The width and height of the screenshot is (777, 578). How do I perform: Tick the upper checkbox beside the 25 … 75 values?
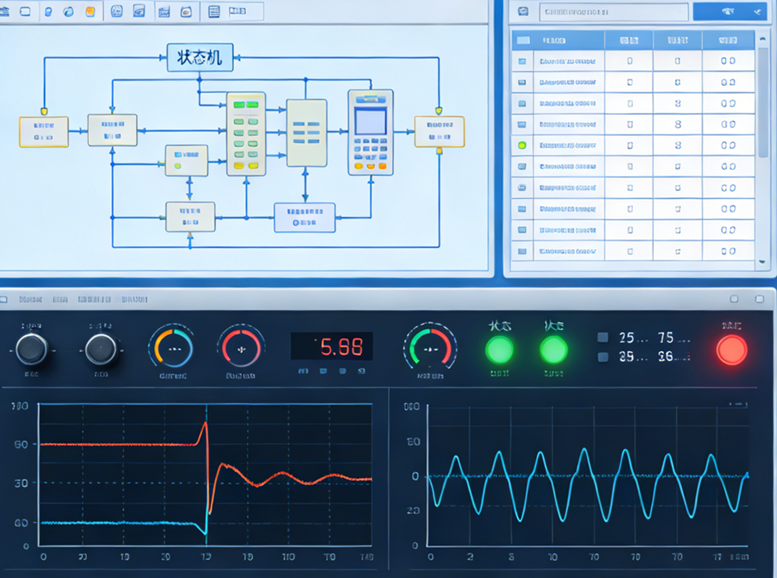[602, 338]
